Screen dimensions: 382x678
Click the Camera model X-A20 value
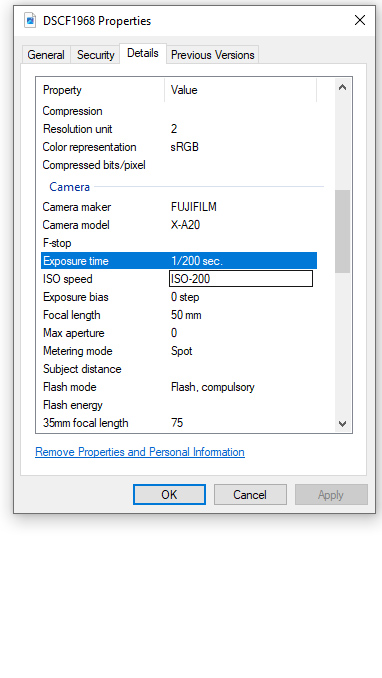tap(186, 225)
